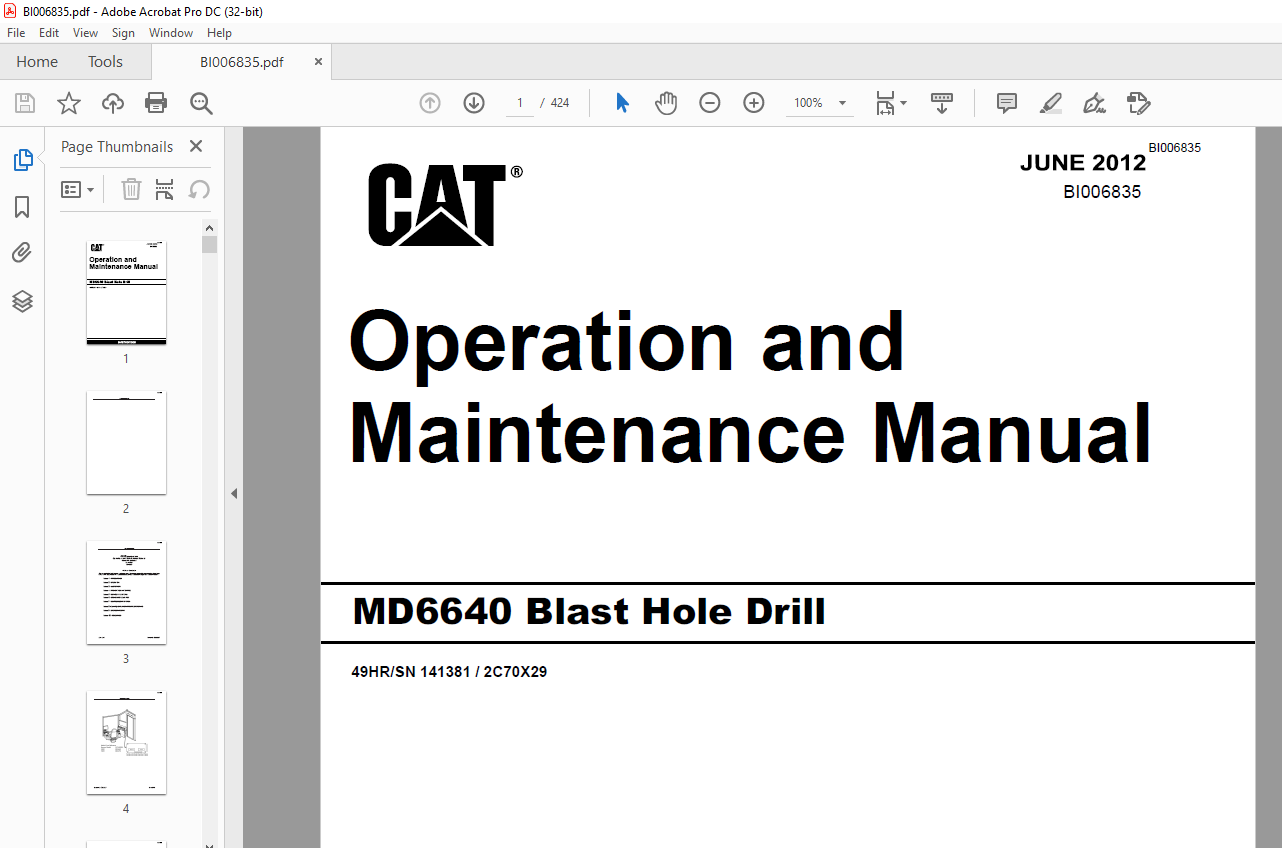This screenshot has height=848, width=1282.
Task: Click the serial number line '49HR/SN 141381'
Action: [449, 672]
